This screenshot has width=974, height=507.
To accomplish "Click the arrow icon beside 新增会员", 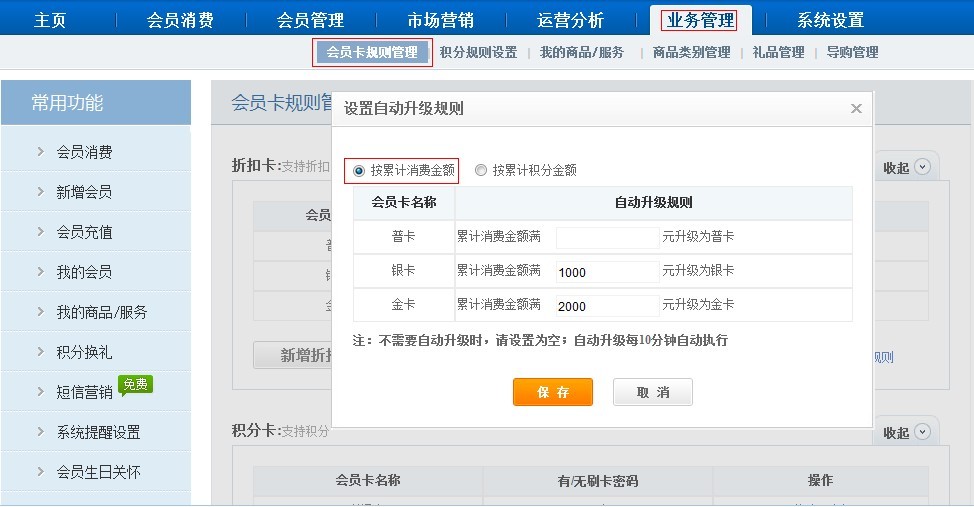I will [40, 192].
